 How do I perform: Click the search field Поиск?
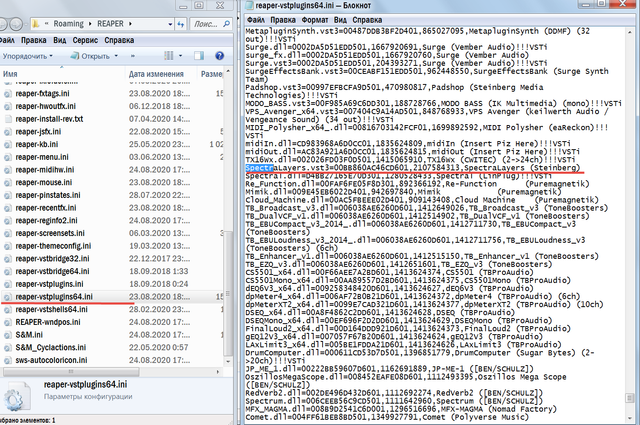(206, 24)
